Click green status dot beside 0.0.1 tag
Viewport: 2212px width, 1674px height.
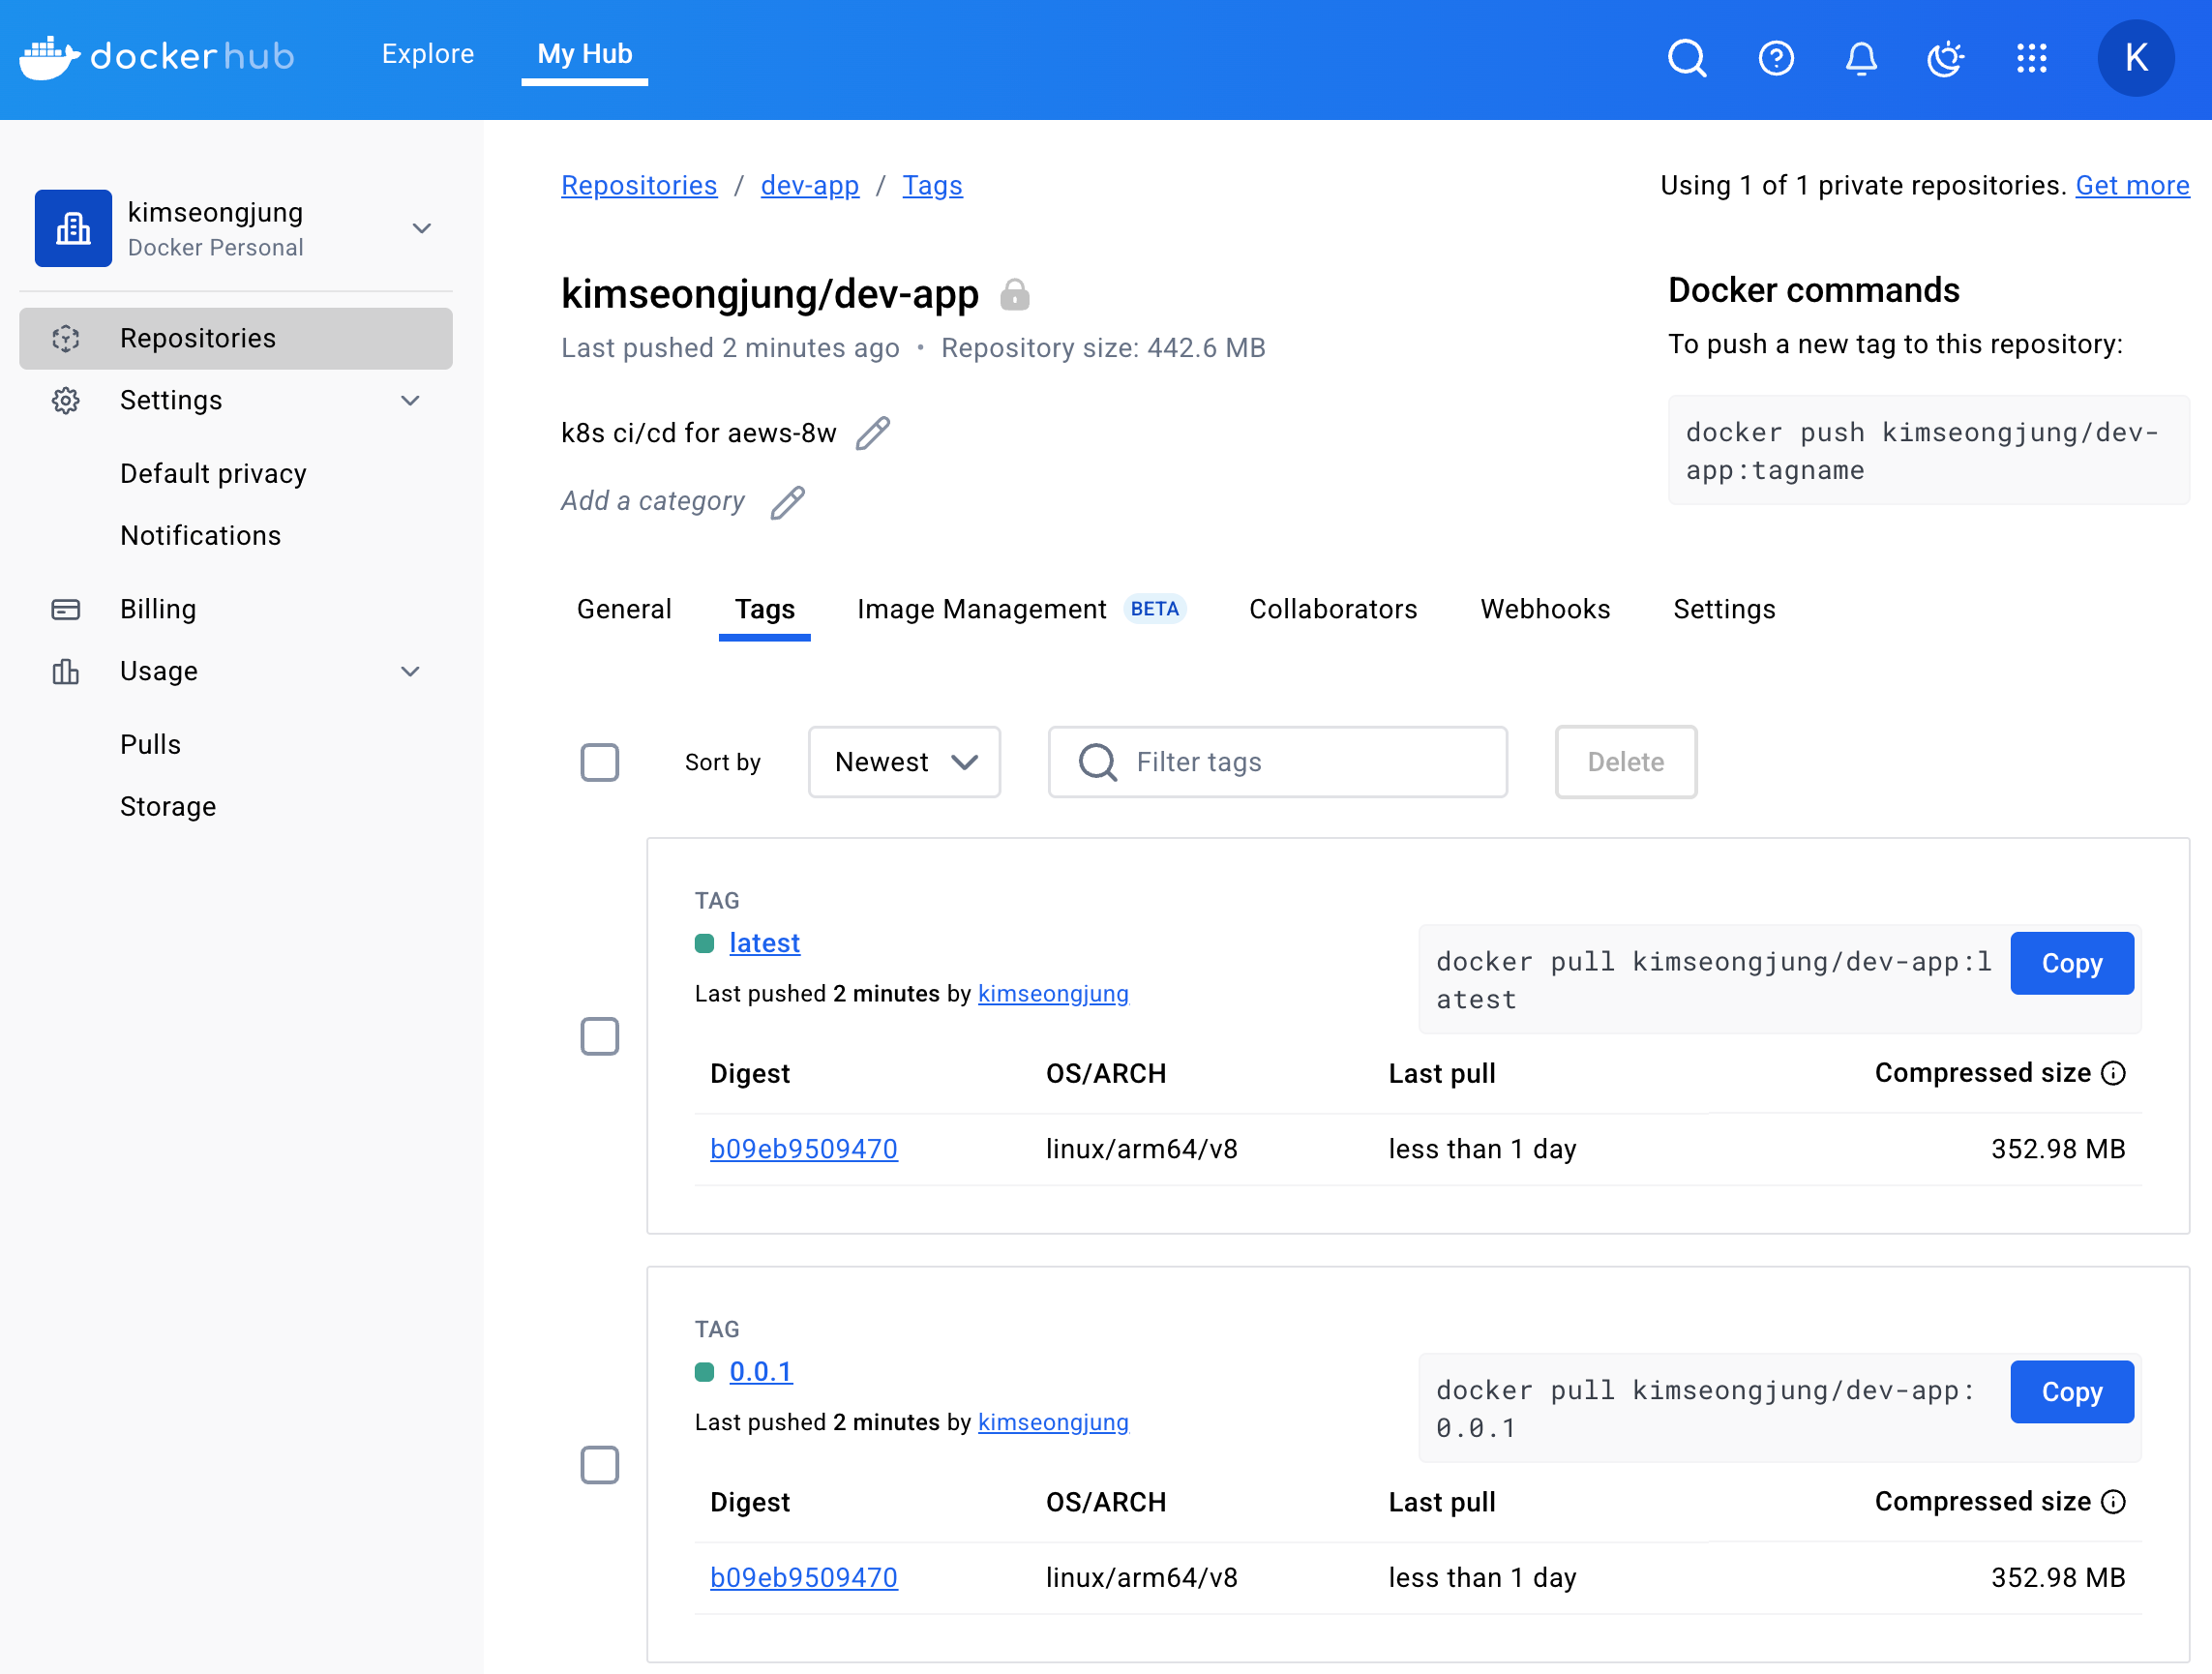coord(704,1371)
